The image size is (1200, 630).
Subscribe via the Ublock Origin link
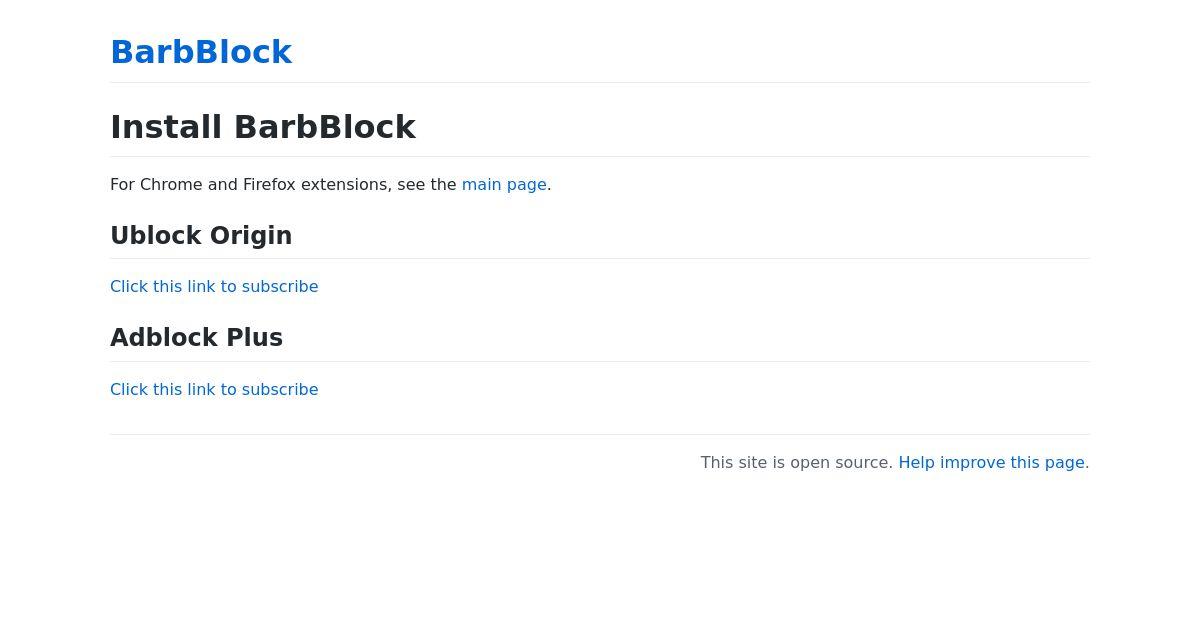(x=214, y=287)
